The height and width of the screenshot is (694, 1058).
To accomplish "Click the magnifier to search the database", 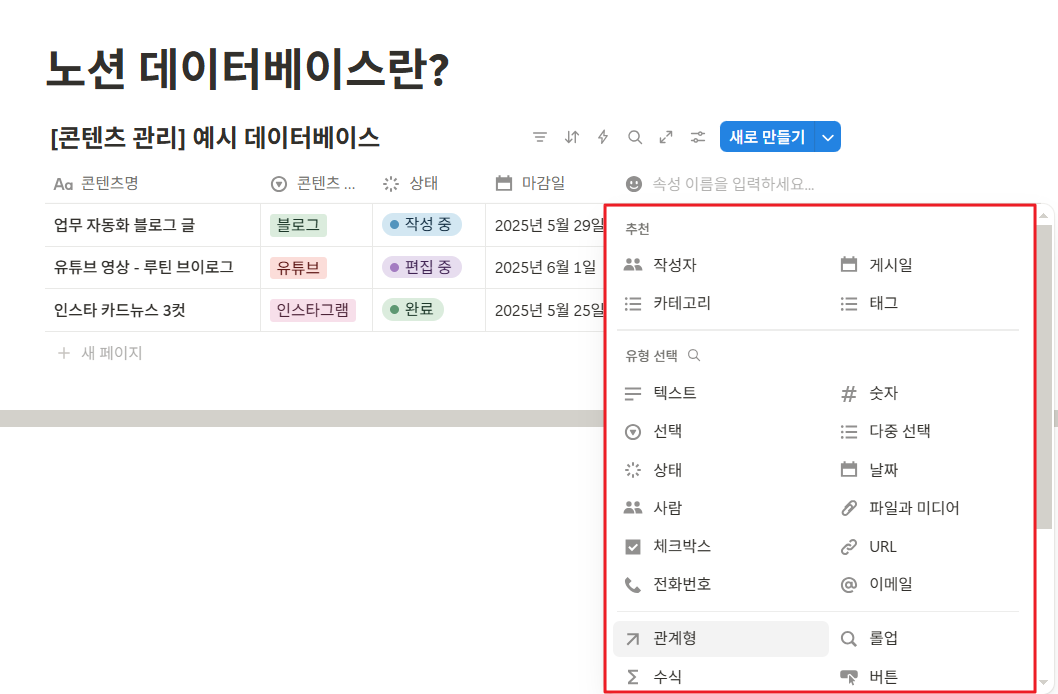I will pos(635,137).
